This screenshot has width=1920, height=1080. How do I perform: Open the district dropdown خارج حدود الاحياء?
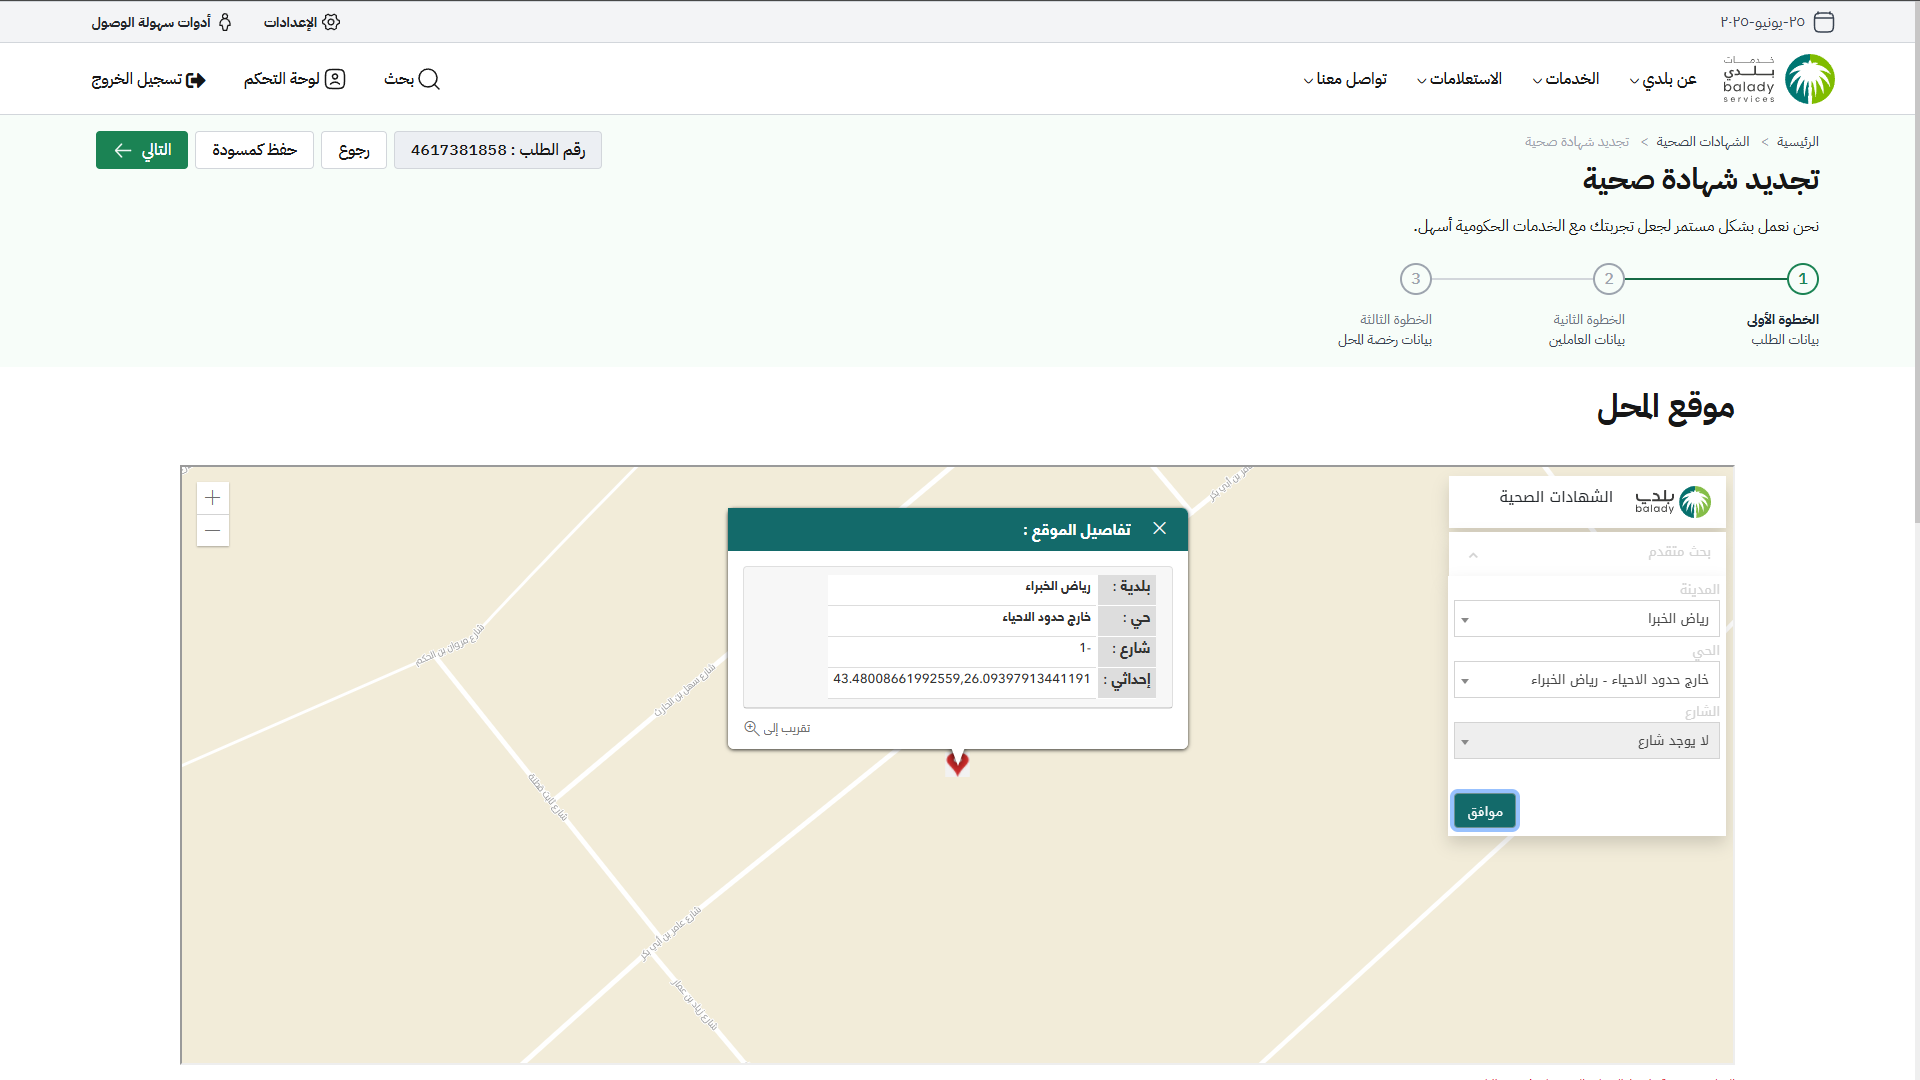tap(1587, 680)
